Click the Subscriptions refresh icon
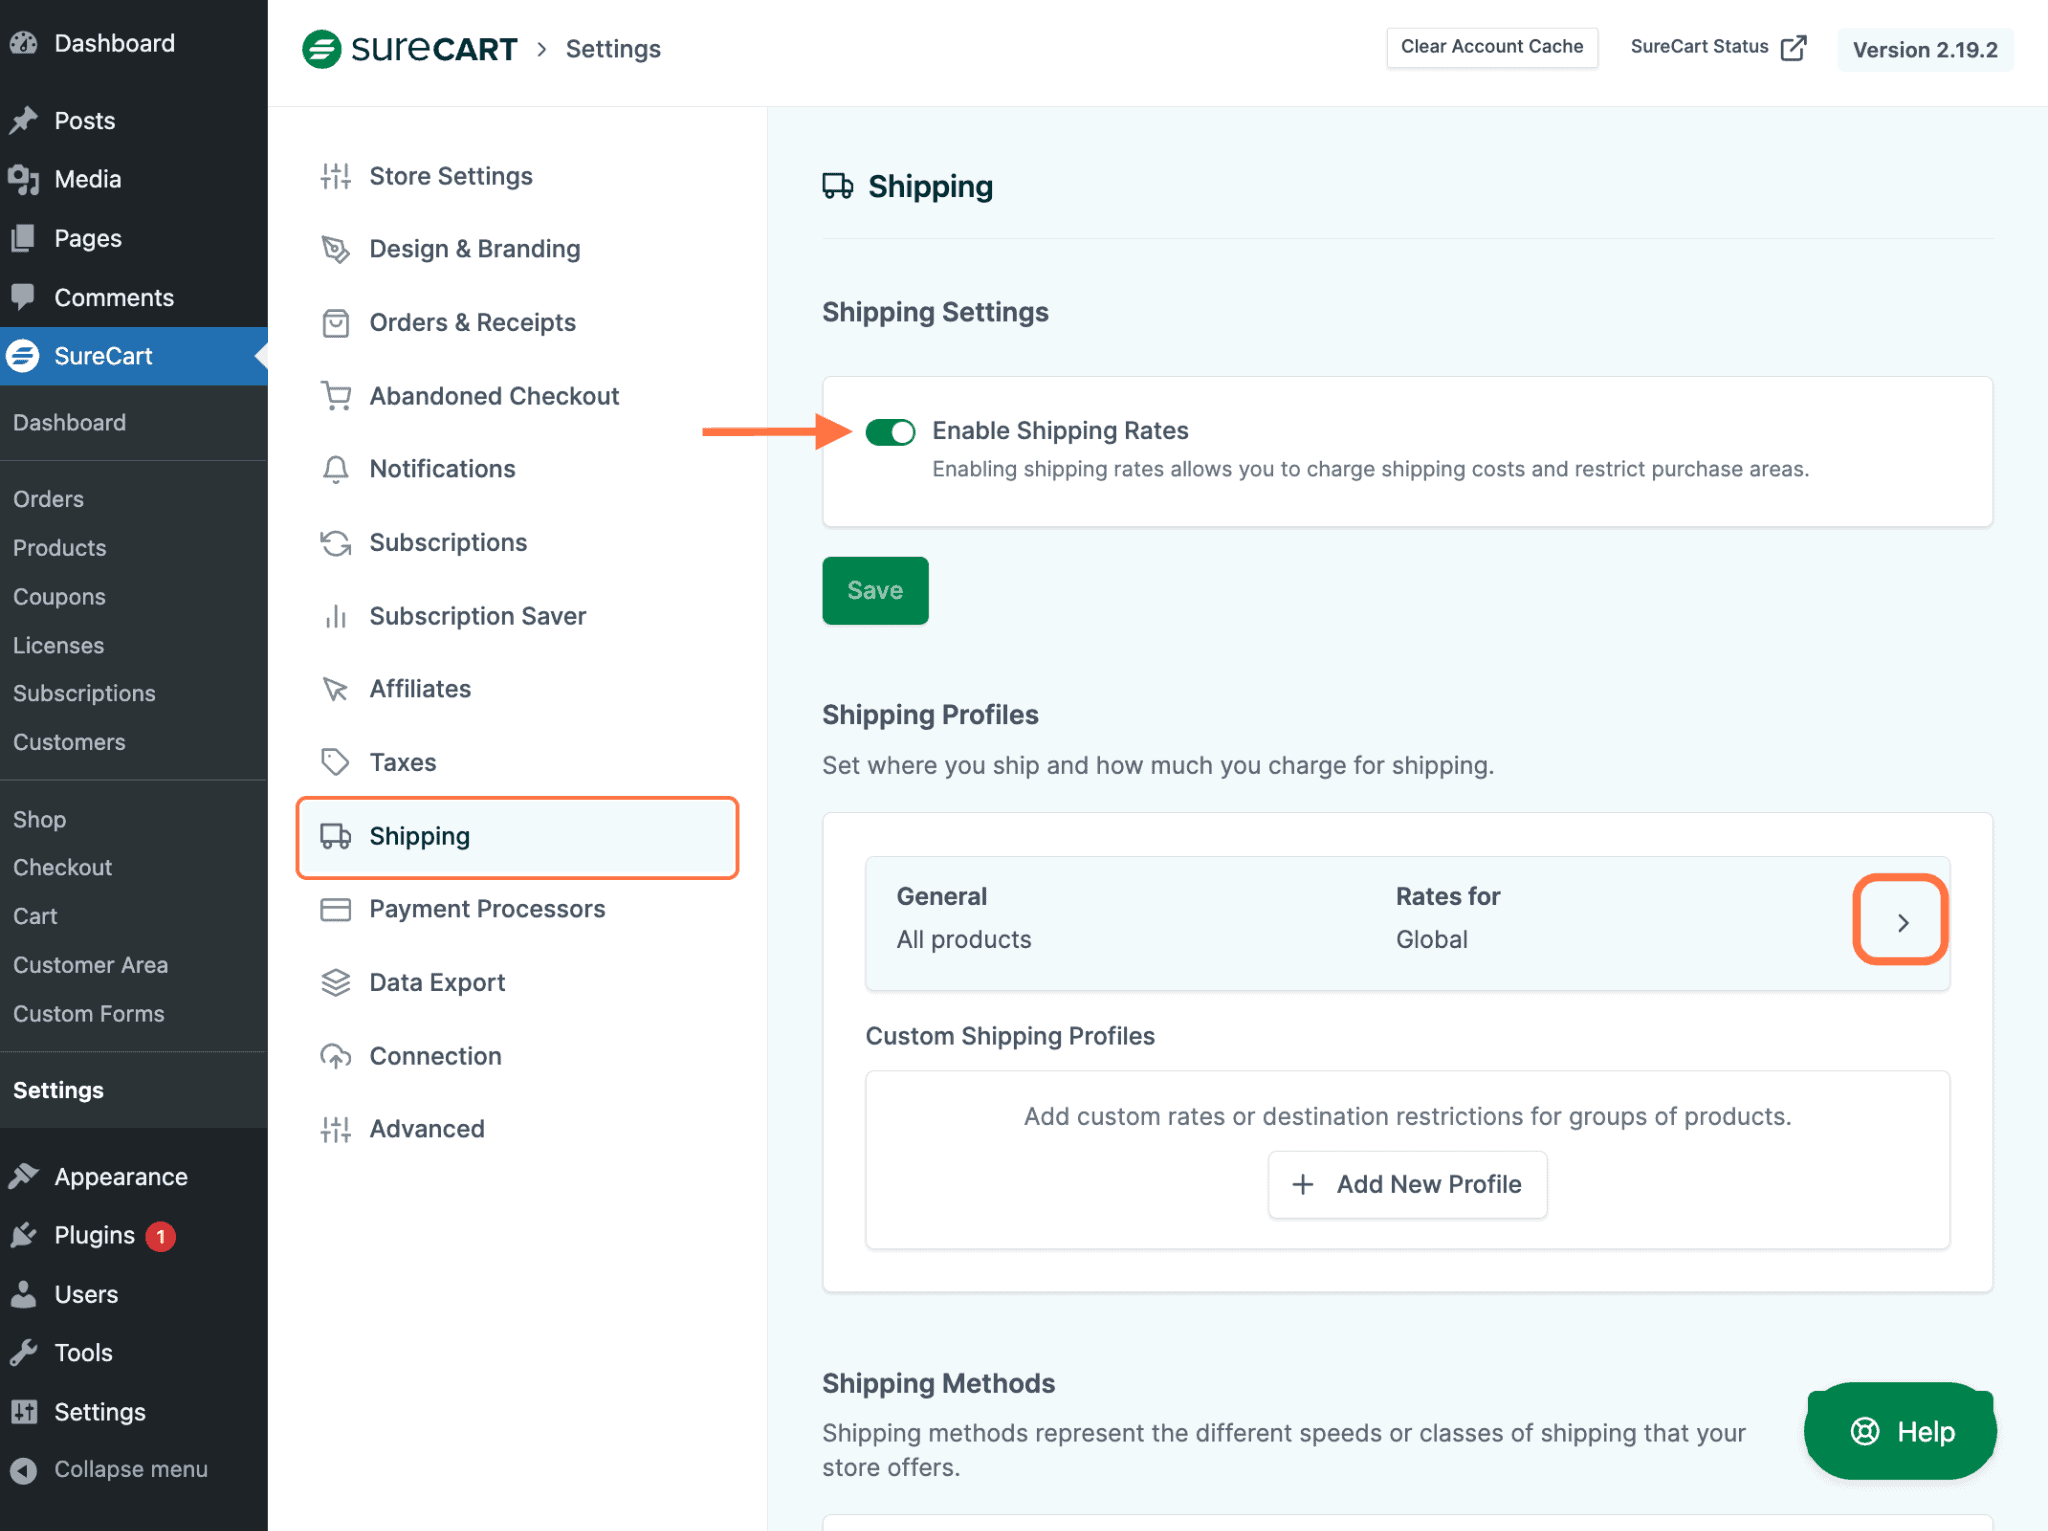 click(x=335, y=542)
